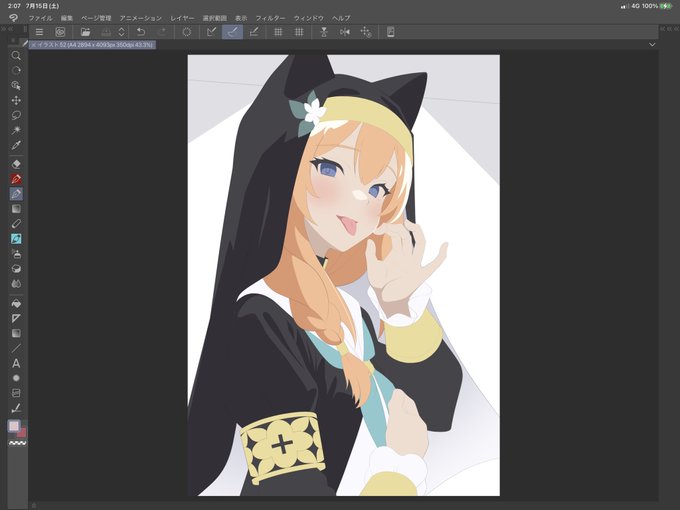Select the Operation object tool
Viewport: 680px width, 510px height.
(x=16, y=85)
